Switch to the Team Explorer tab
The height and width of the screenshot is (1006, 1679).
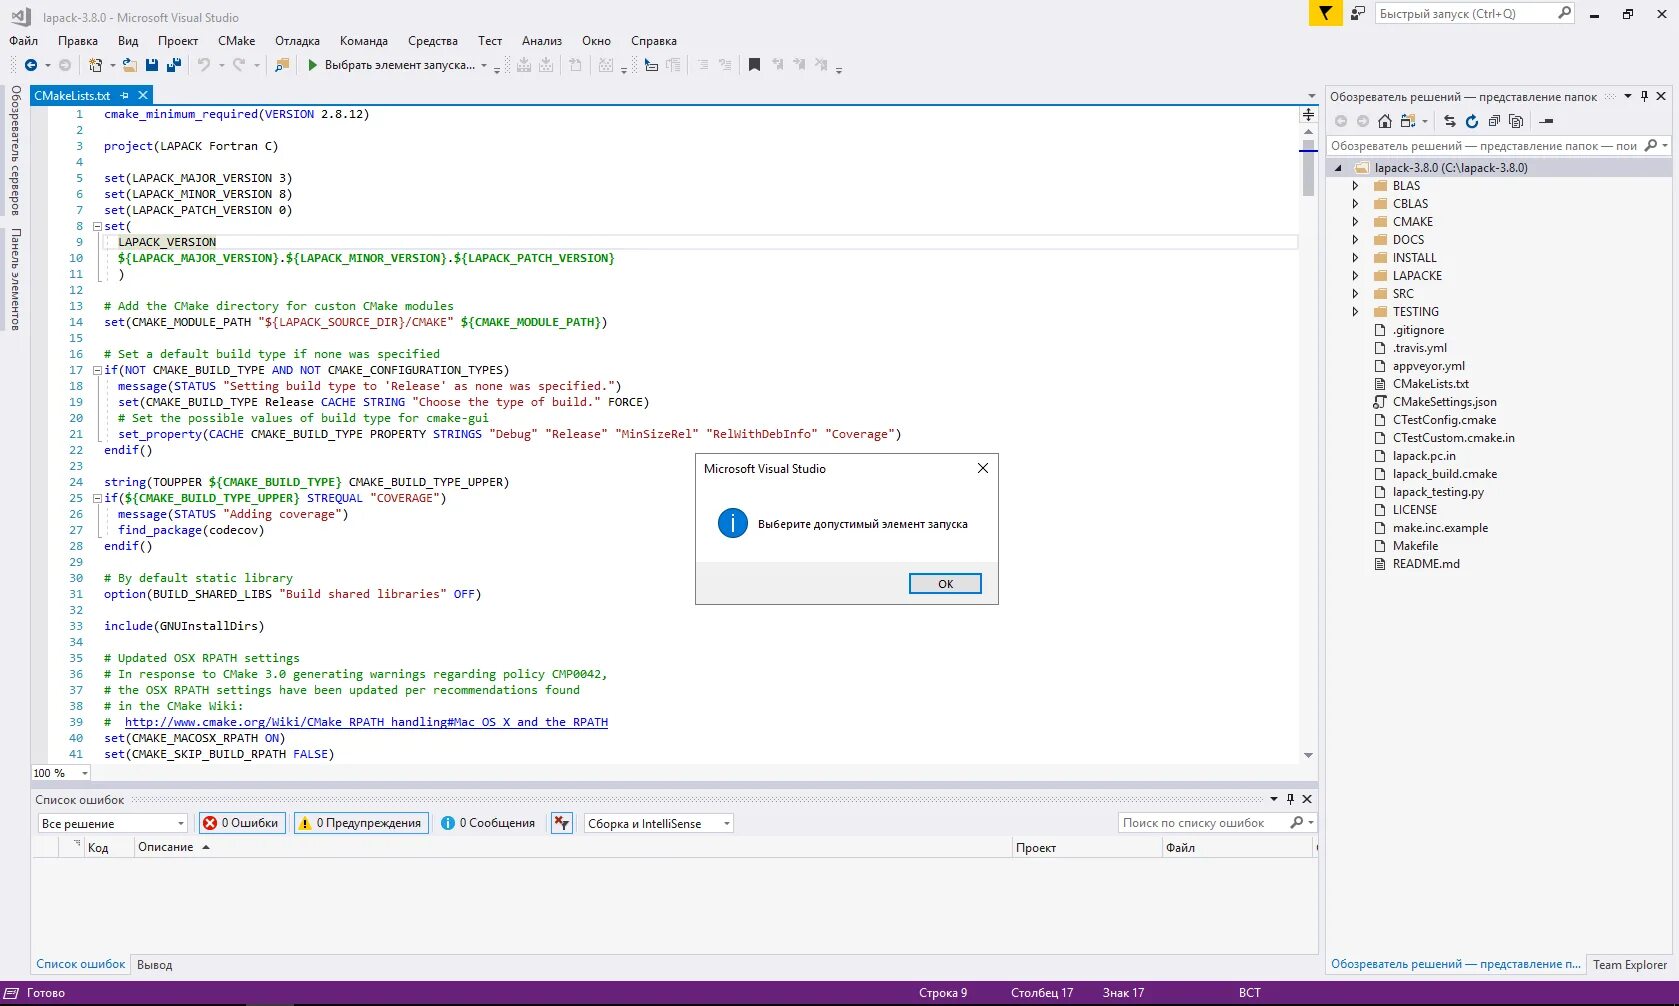coord(1630,965)
